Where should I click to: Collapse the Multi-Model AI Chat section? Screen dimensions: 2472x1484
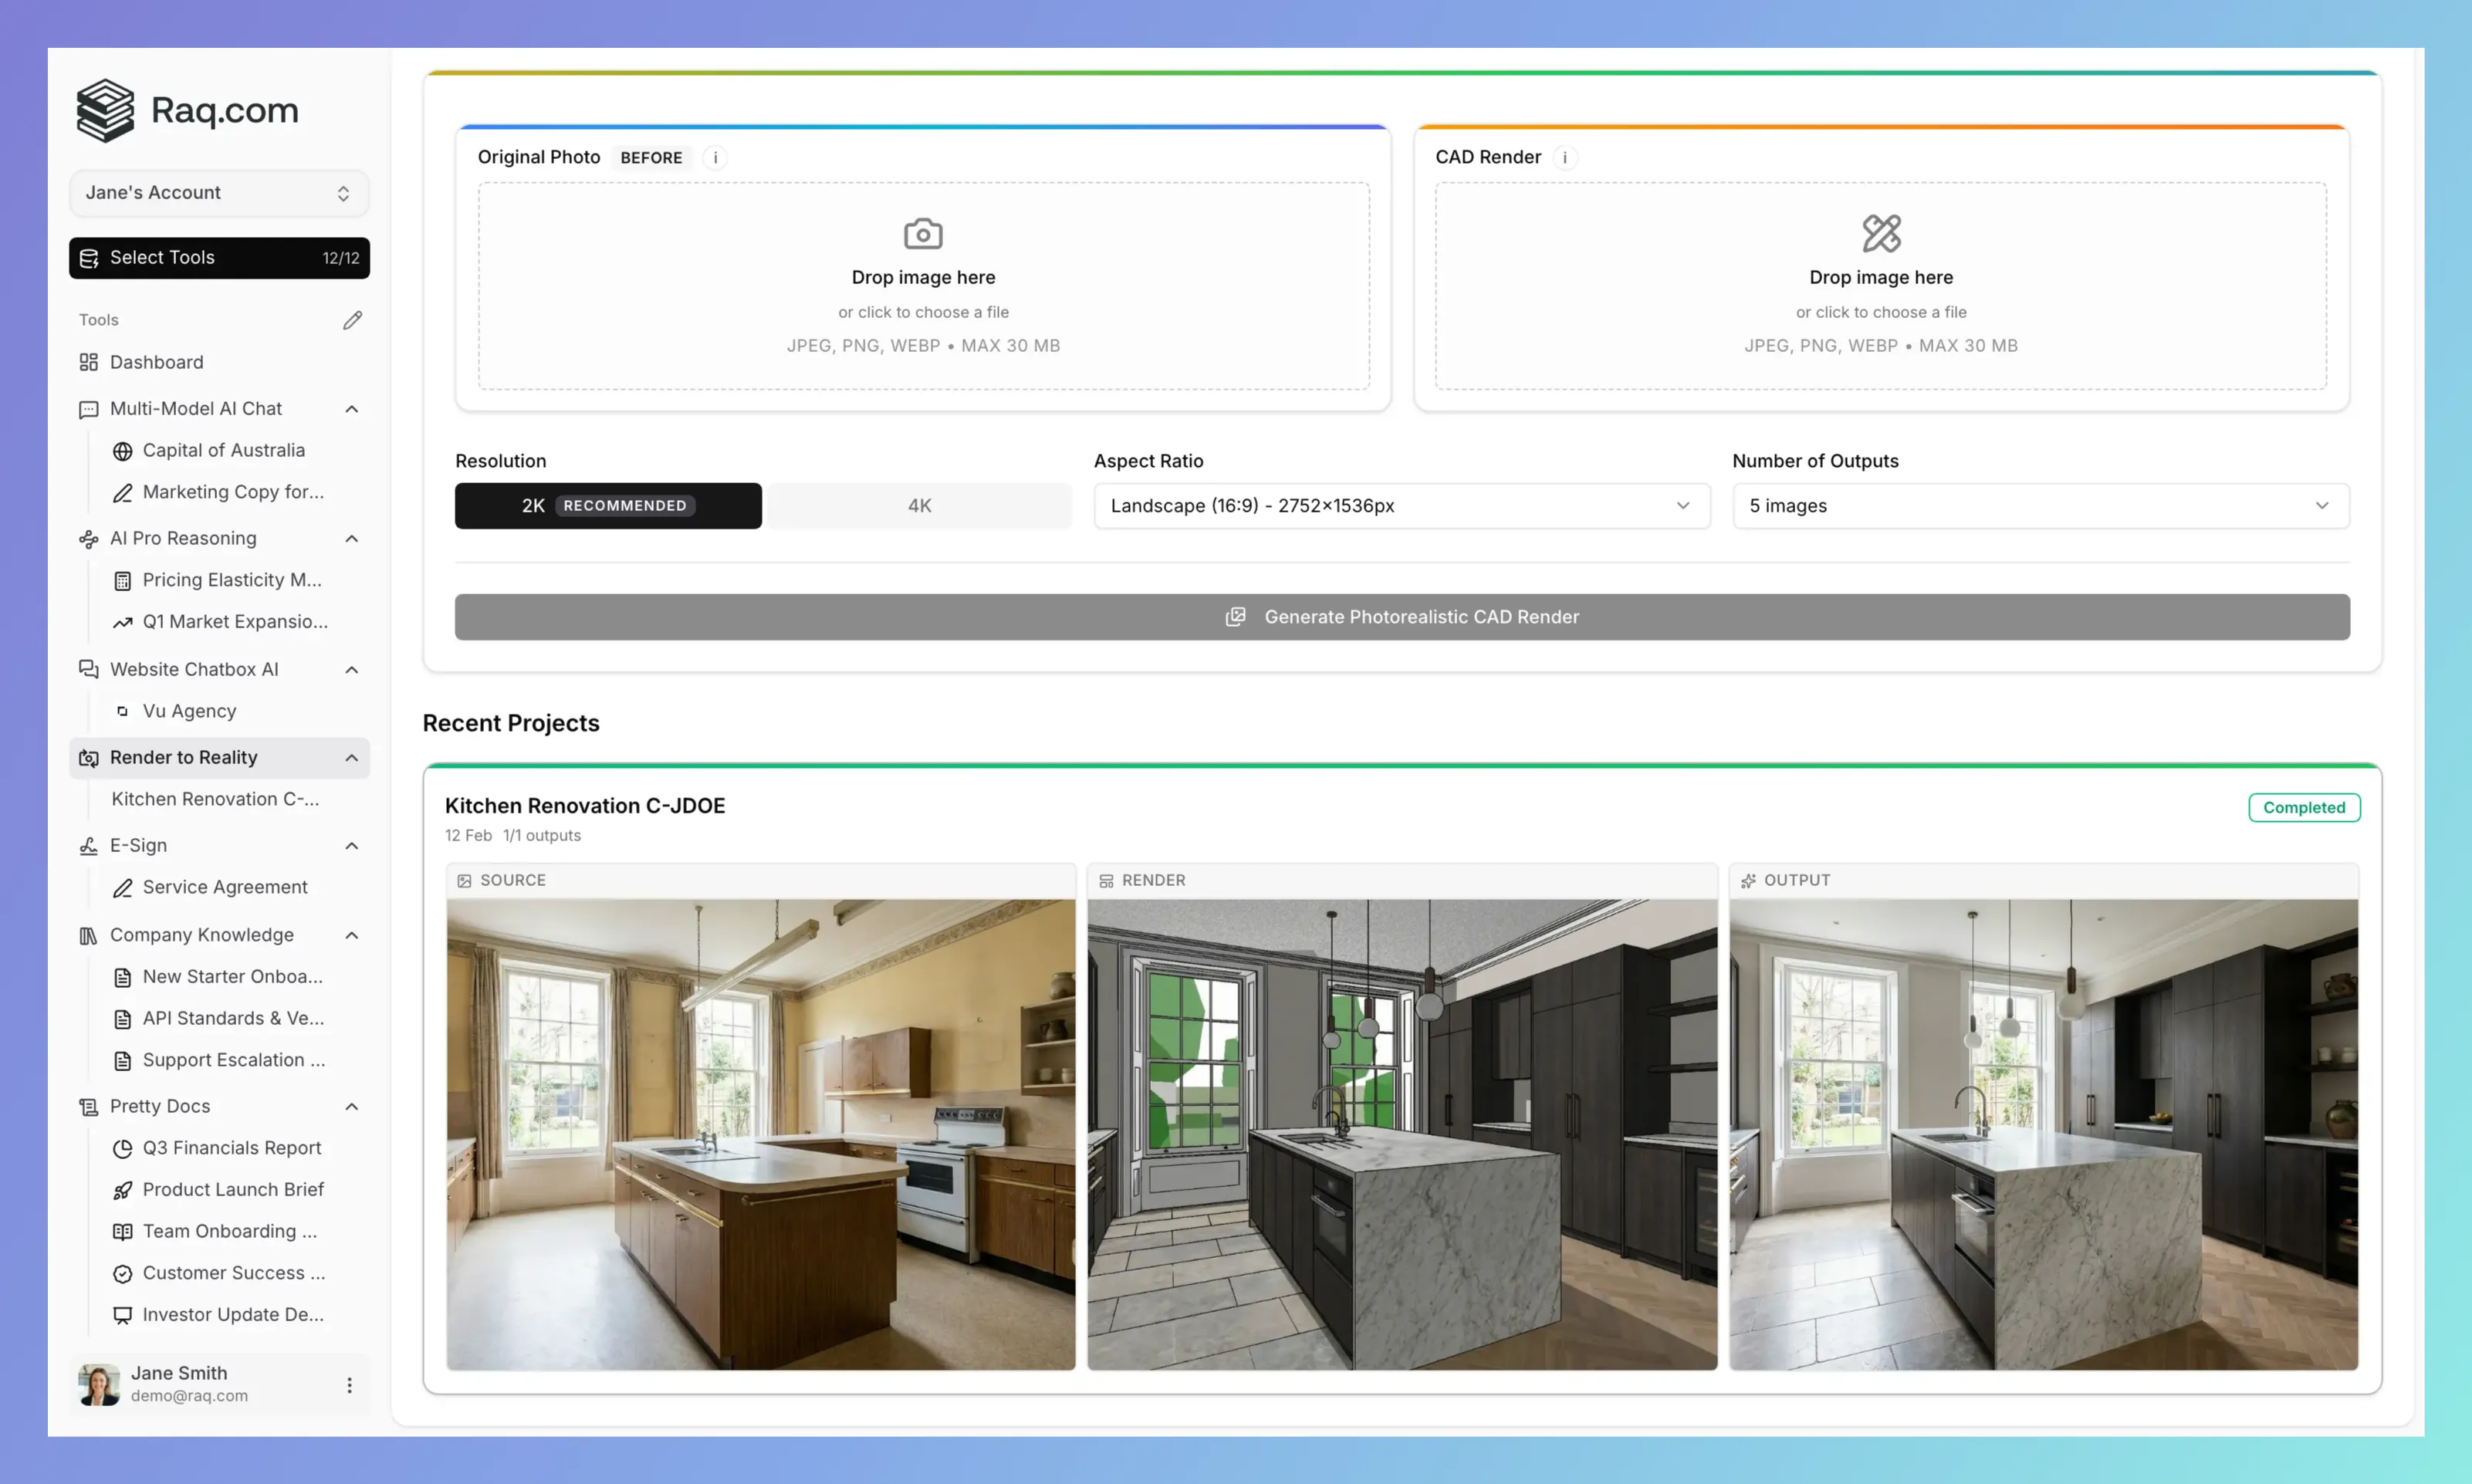351,409
